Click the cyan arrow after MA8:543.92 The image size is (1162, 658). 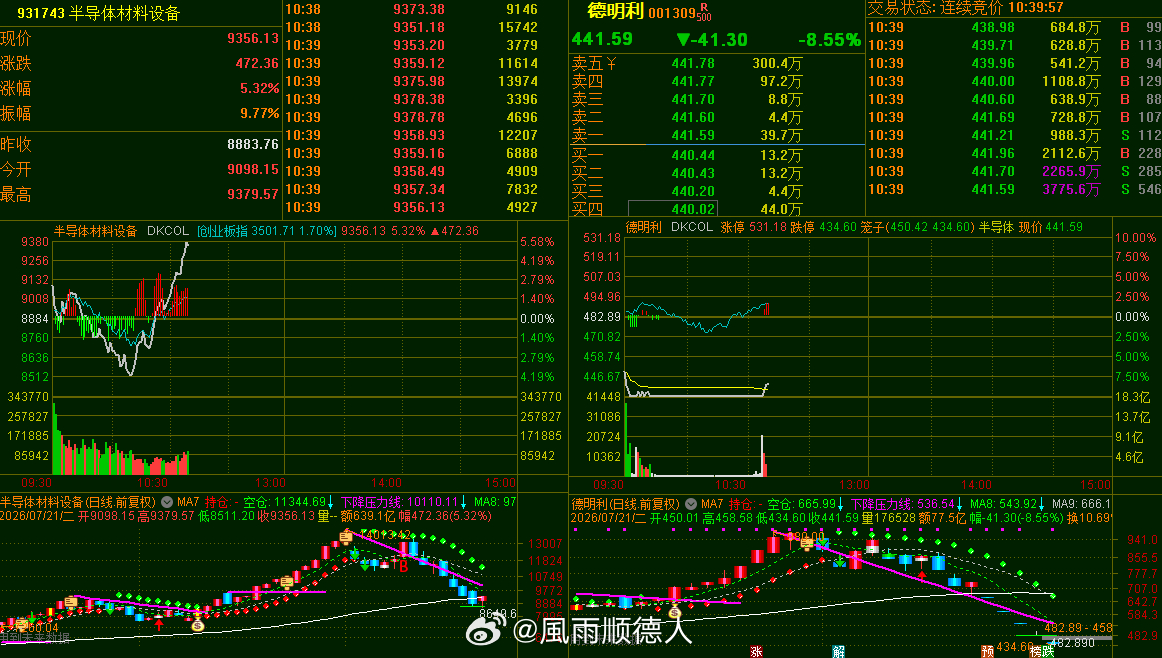point(1041,504)
